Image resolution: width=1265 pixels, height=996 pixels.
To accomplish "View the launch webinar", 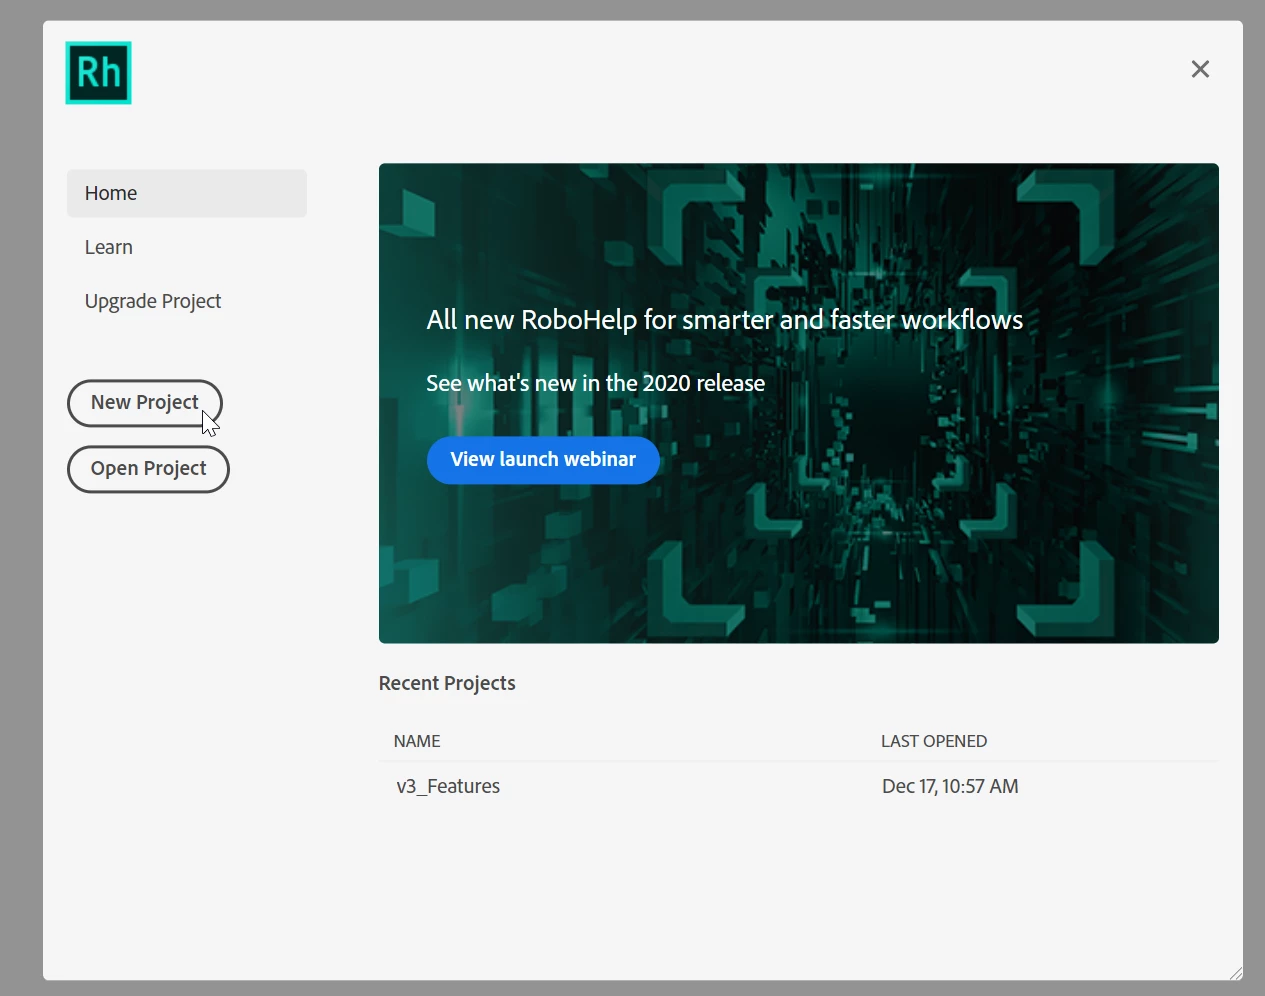I will (543, 460).
